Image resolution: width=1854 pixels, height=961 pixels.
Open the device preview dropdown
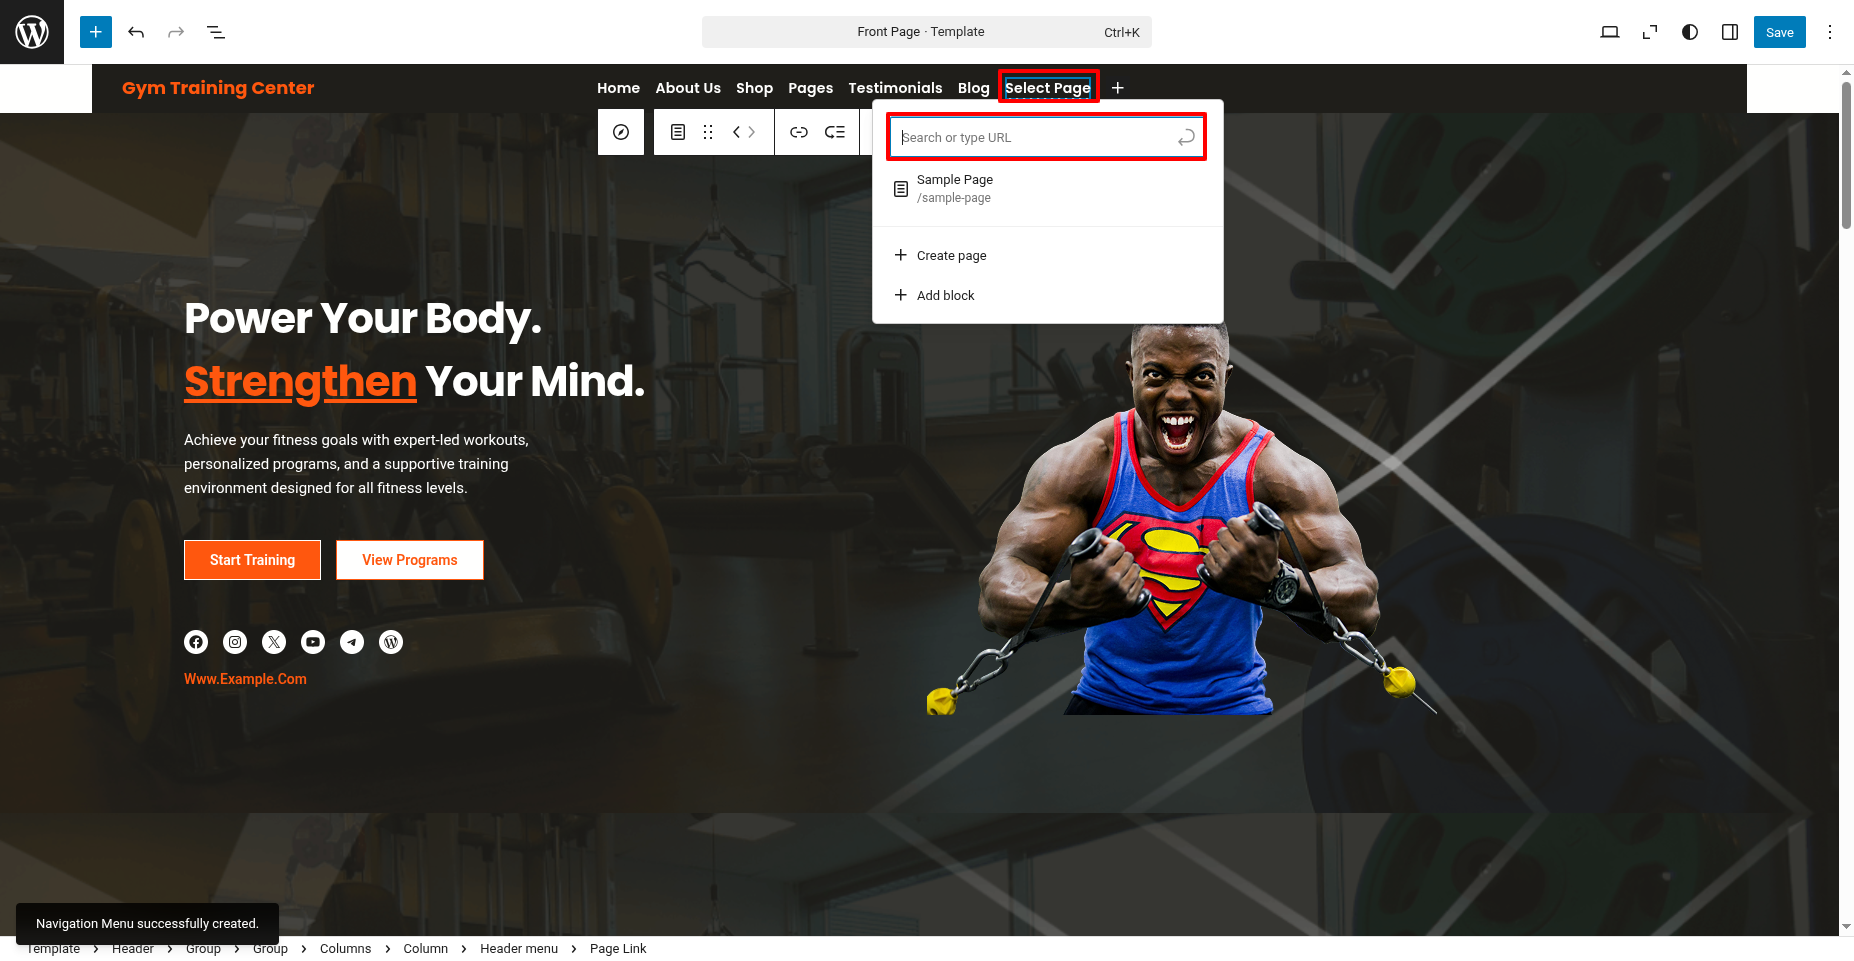1610,32
